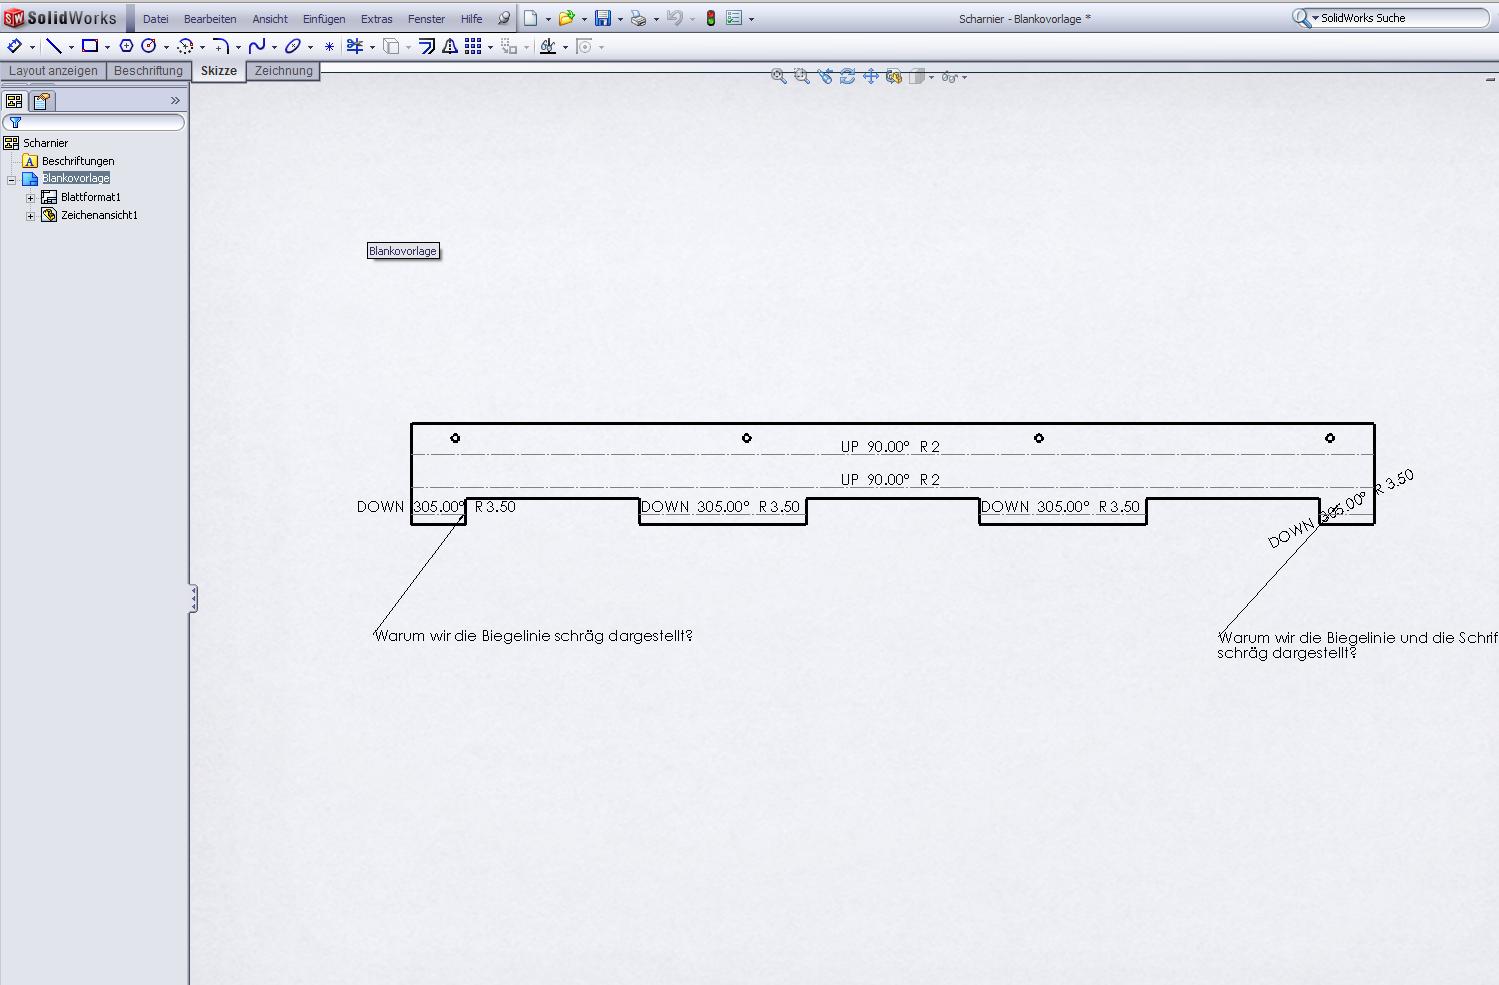The width and height of the screenshot is (1499, 985).
Task: Select the Line sketch tool
Action: (54, 46)
